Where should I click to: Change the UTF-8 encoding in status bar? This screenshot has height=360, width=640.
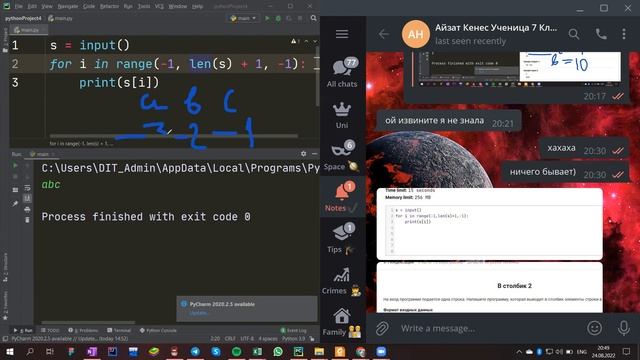tap(247, 338)
